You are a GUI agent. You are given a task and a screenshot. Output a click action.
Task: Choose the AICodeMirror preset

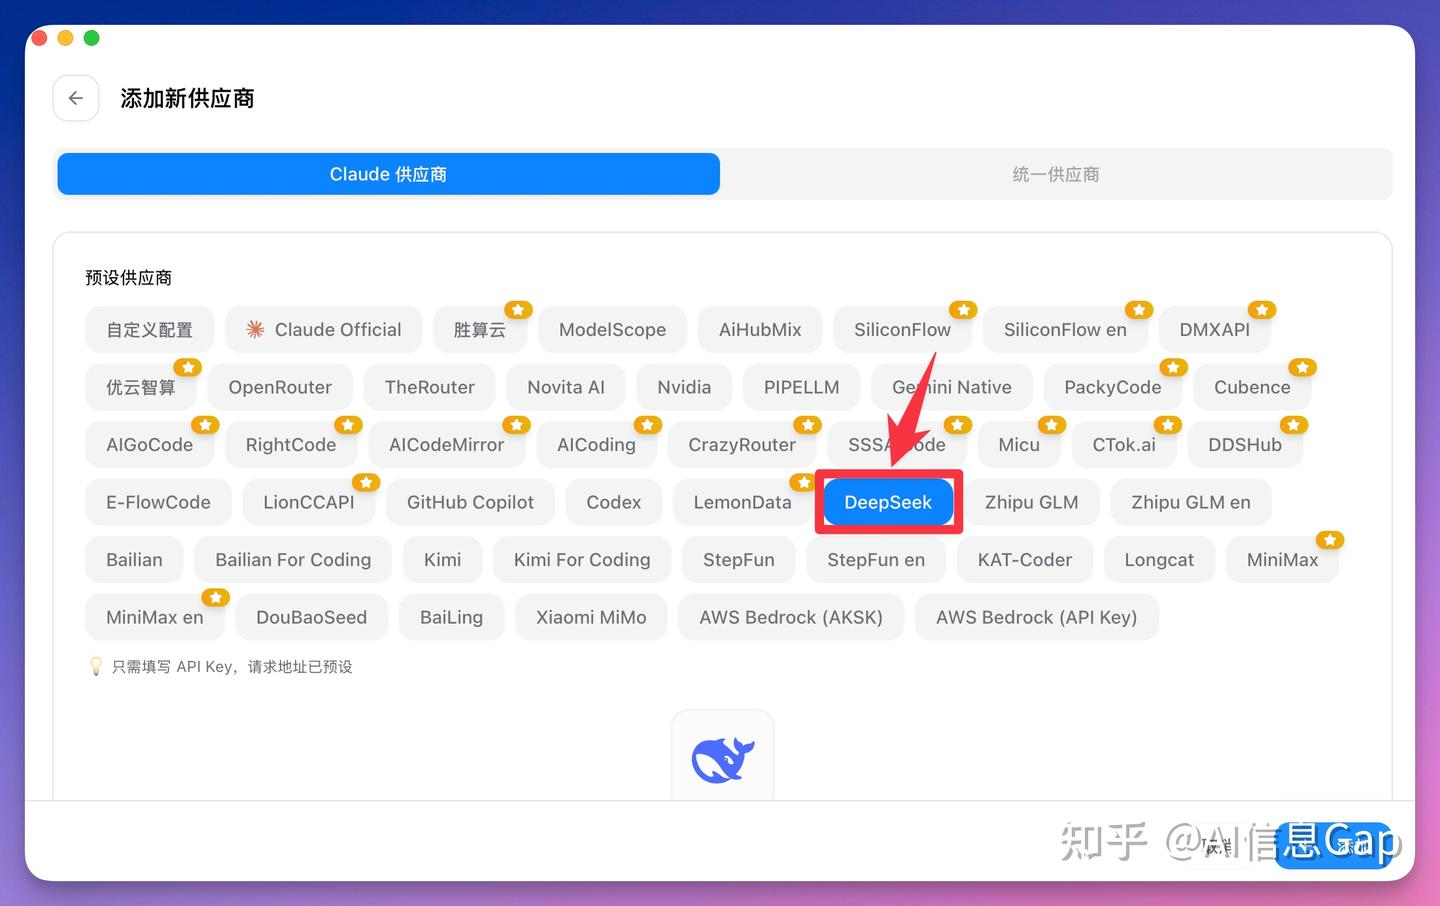446,445
